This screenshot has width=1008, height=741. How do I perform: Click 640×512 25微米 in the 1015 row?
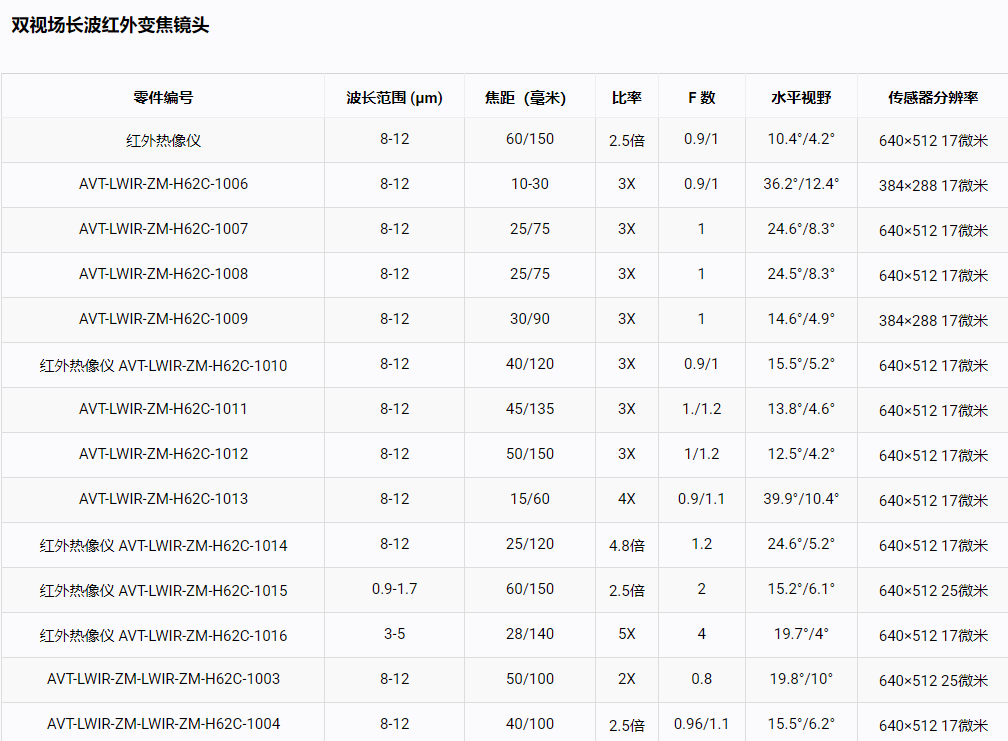[933, 590]
